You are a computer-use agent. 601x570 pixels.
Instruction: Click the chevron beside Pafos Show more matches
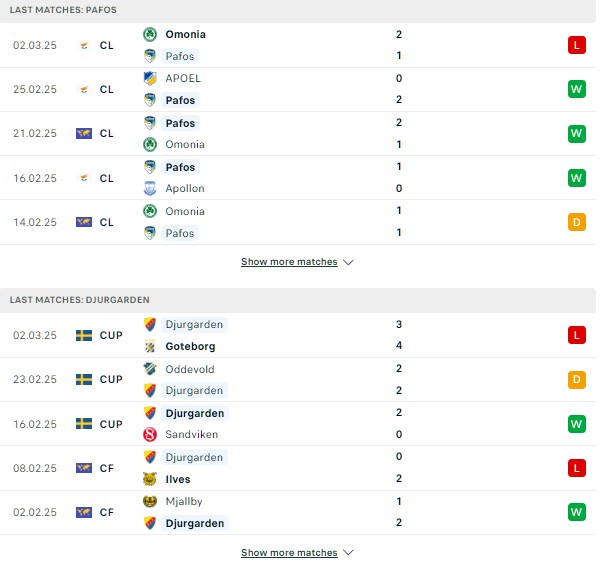(x=348, y=263)
